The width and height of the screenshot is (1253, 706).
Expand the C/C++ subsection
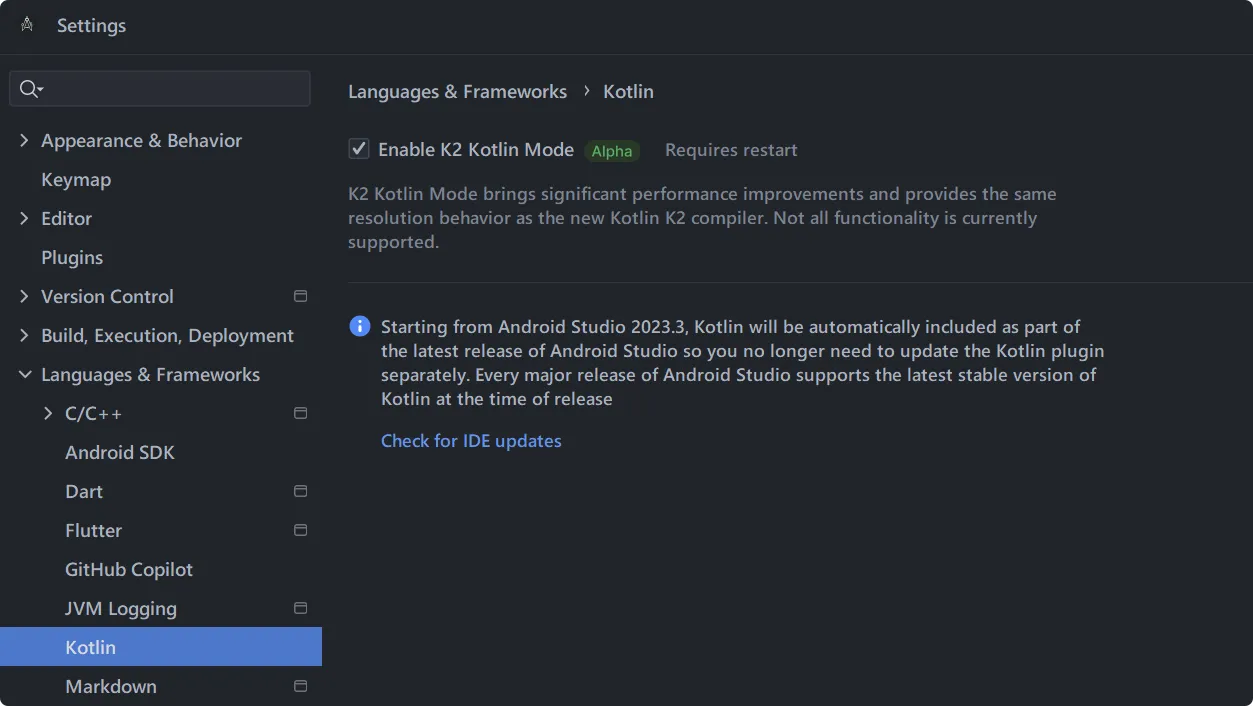tap(48, 413)
